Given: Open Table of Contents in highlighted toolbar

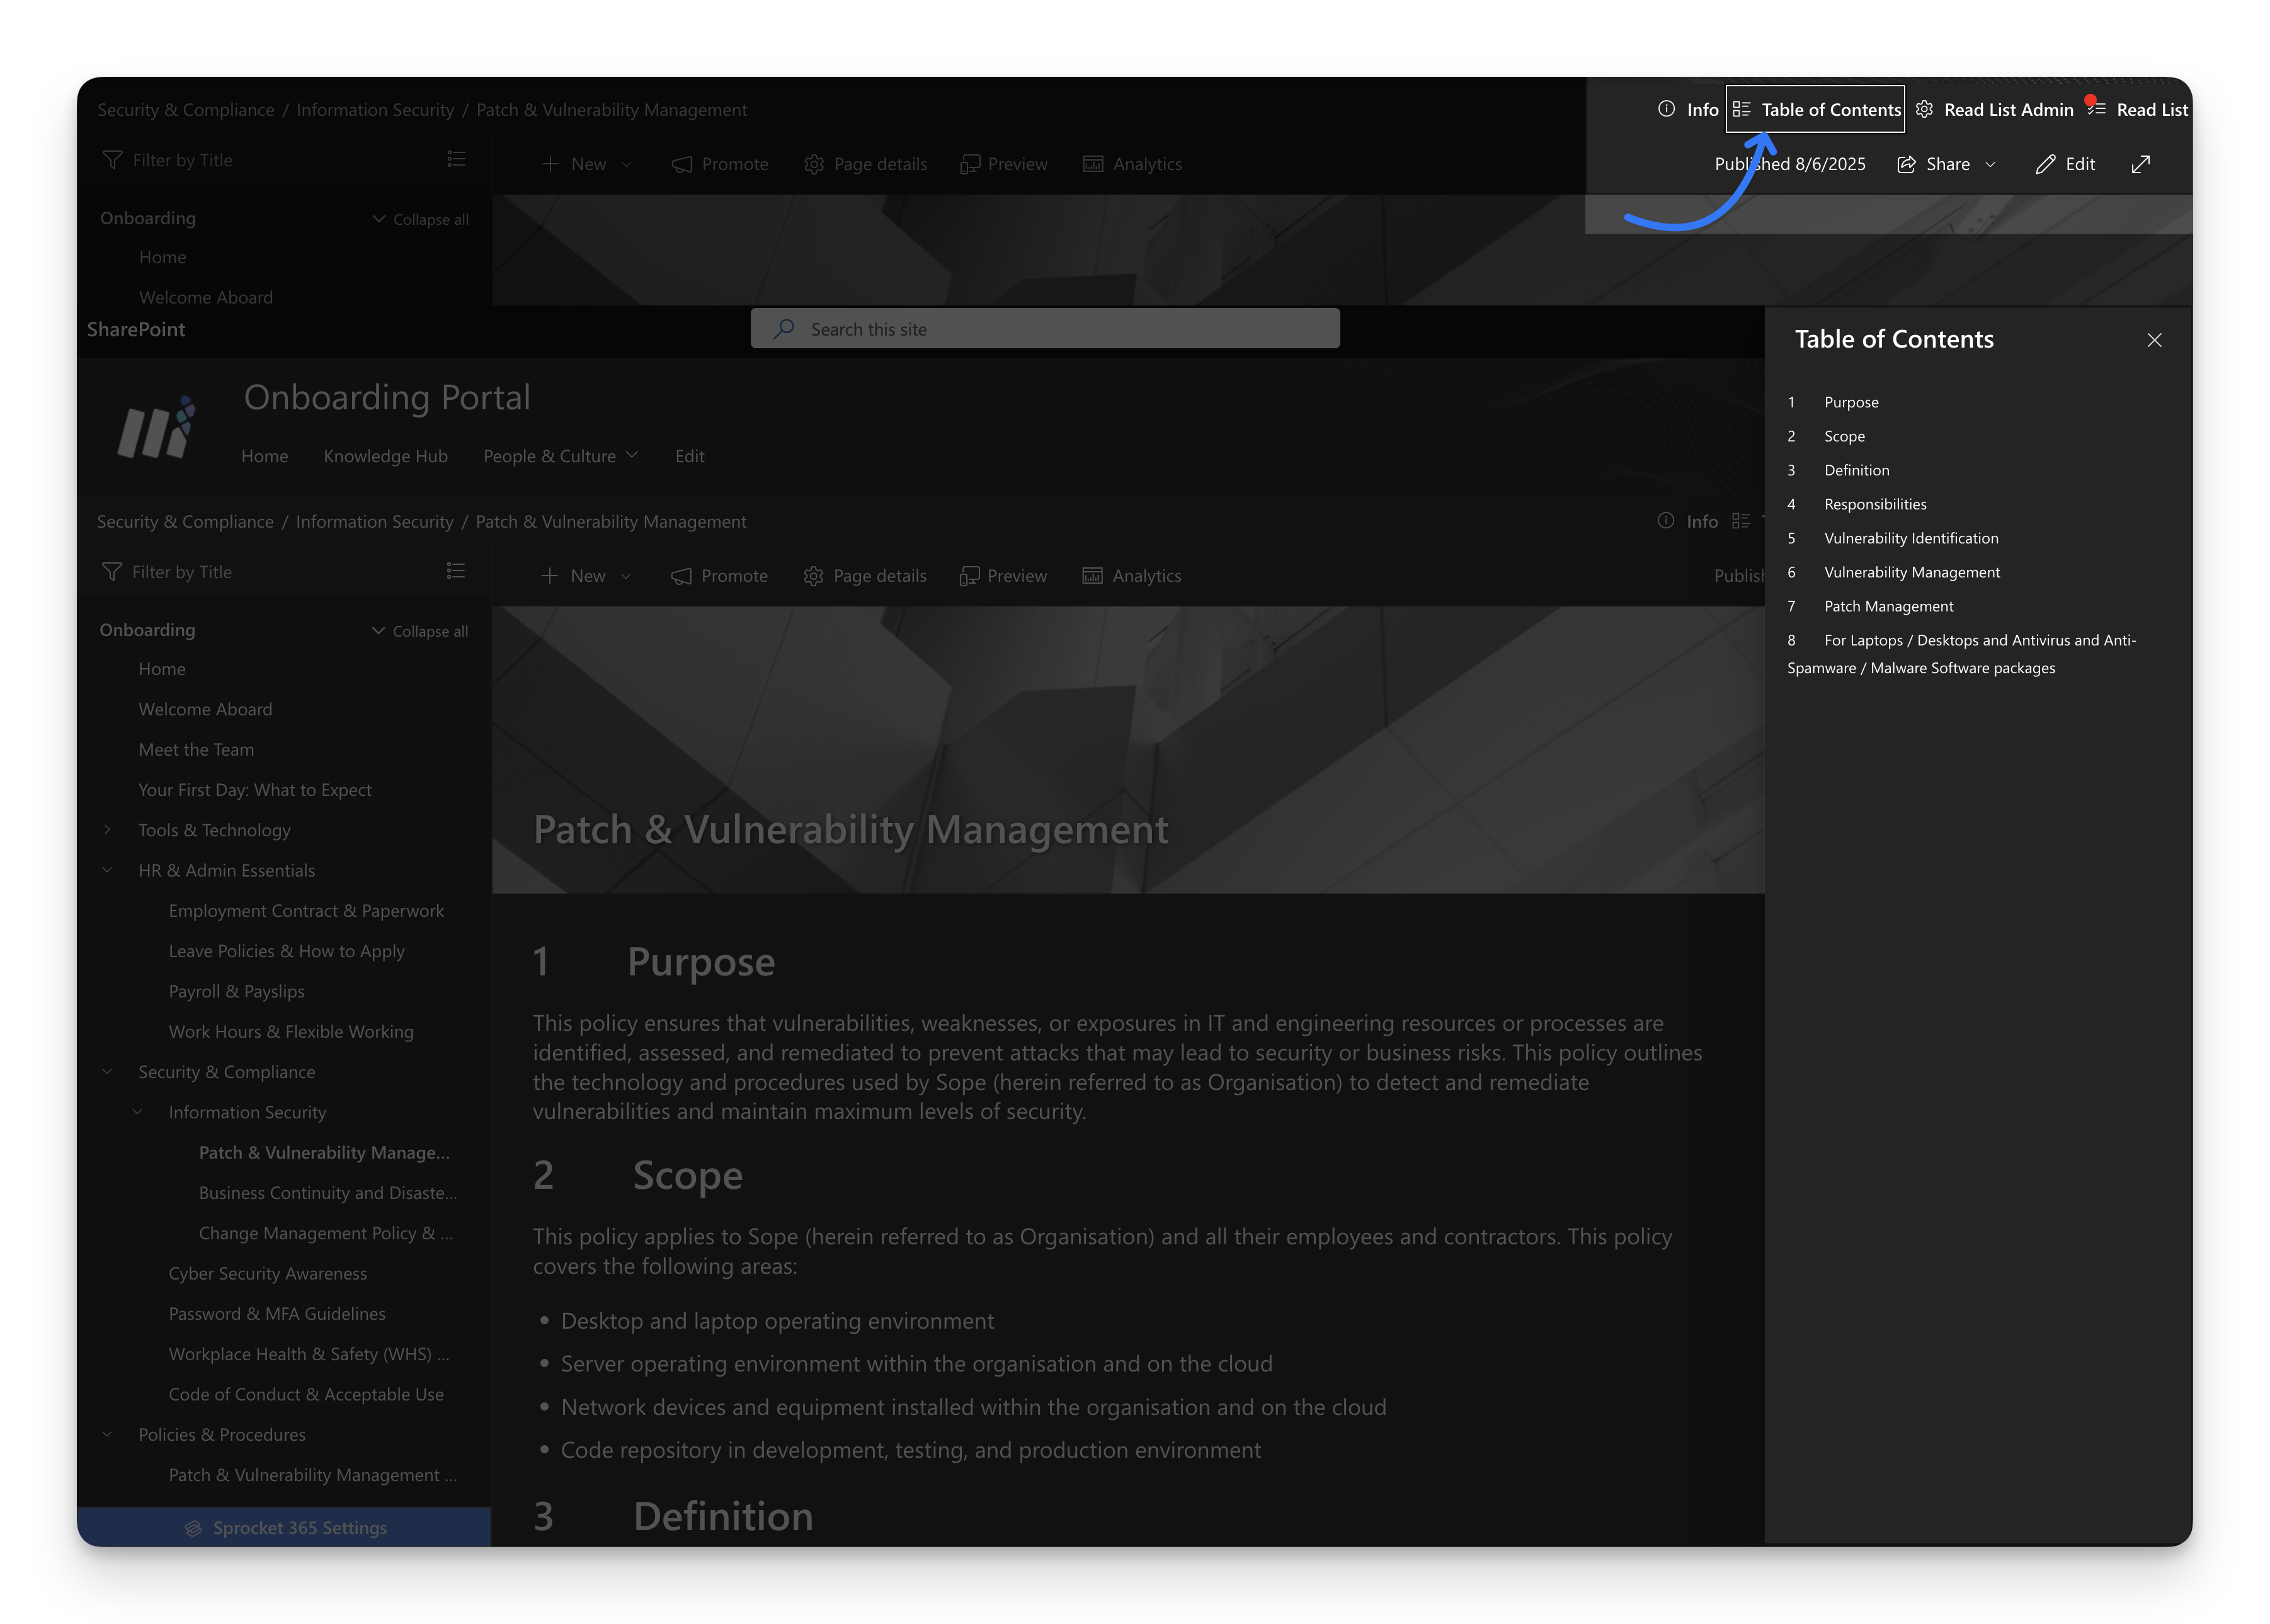Looking at the screenshot, I should click(x=1815, y=109).
